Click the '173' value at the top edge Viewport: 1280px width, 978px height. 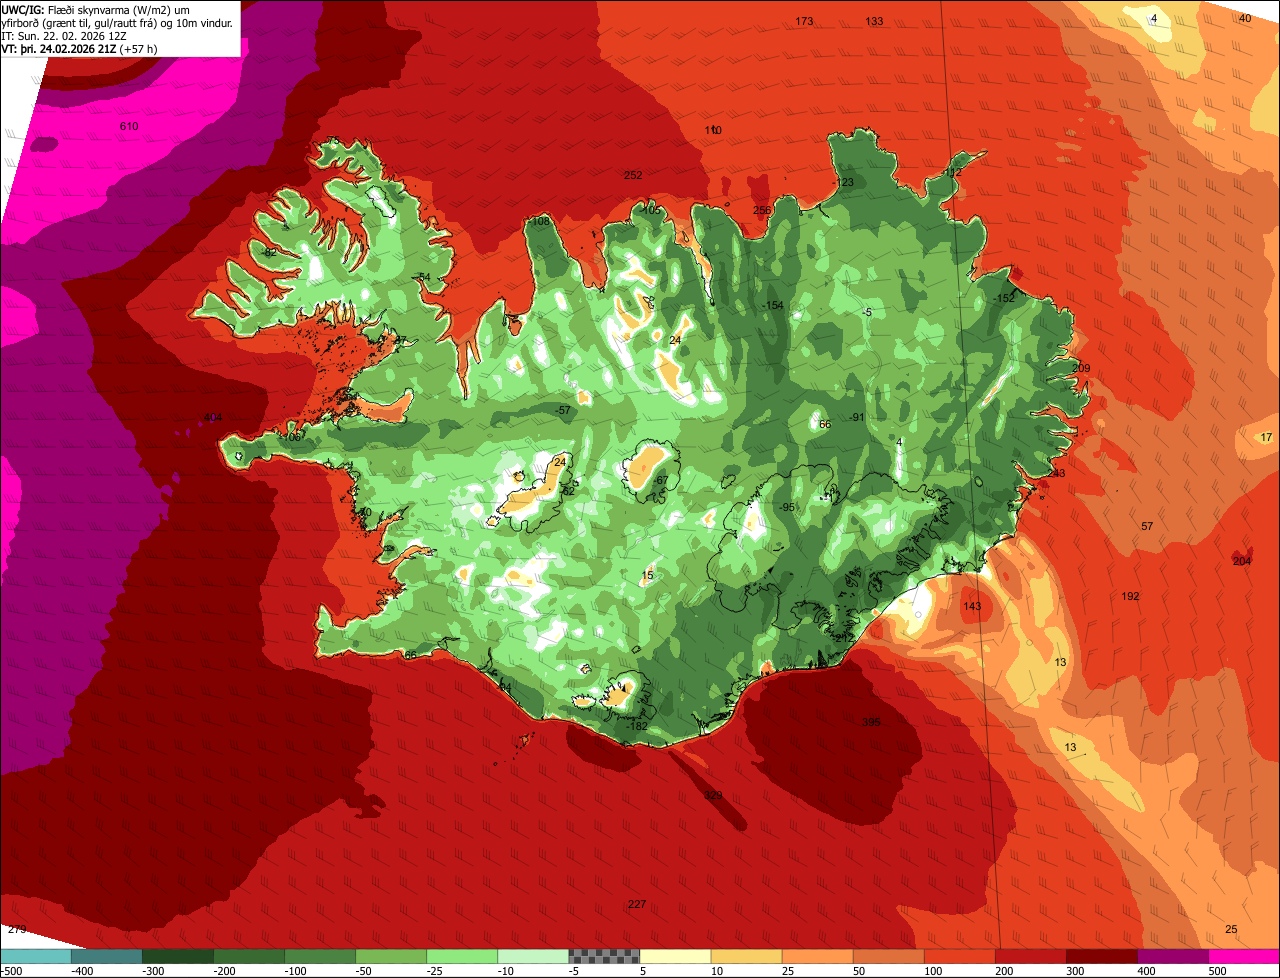coord(804,21)
